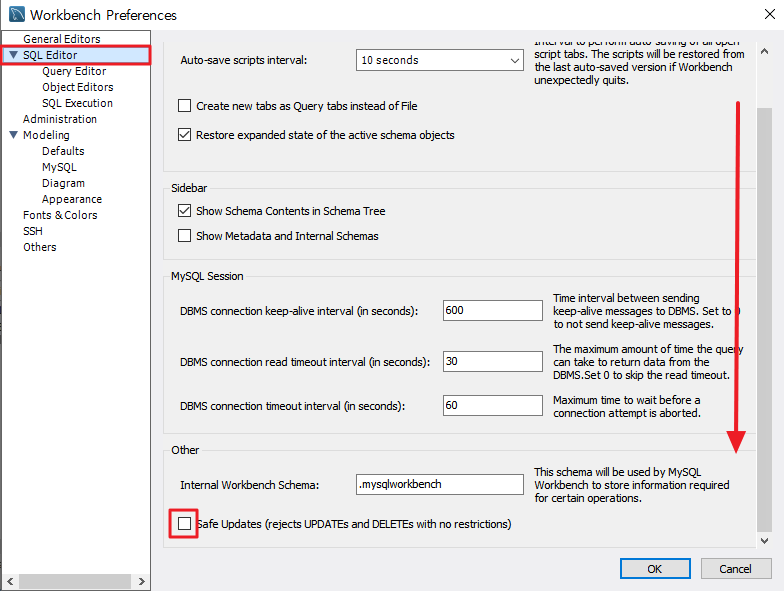The height and width of the screenshot is (591, 784).
Task: Click the Cancel button
Action: [x=736, y=569]
